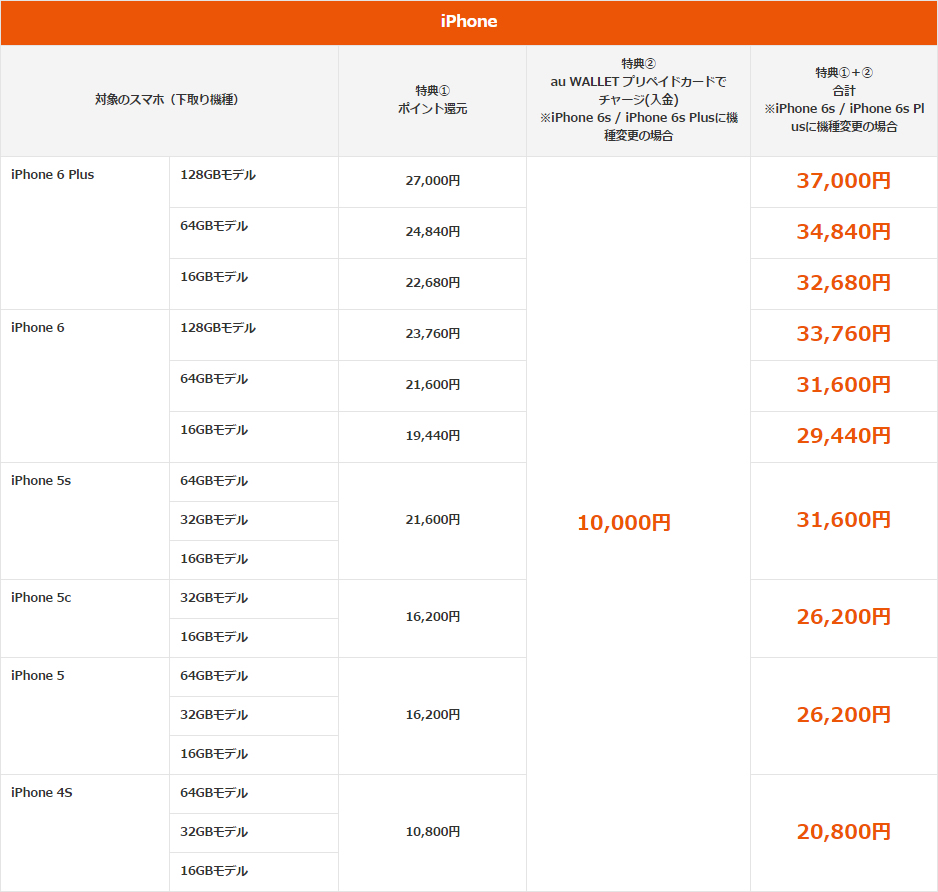Click 16GBモデル in the iPhone 6 group

pos(214,430)
